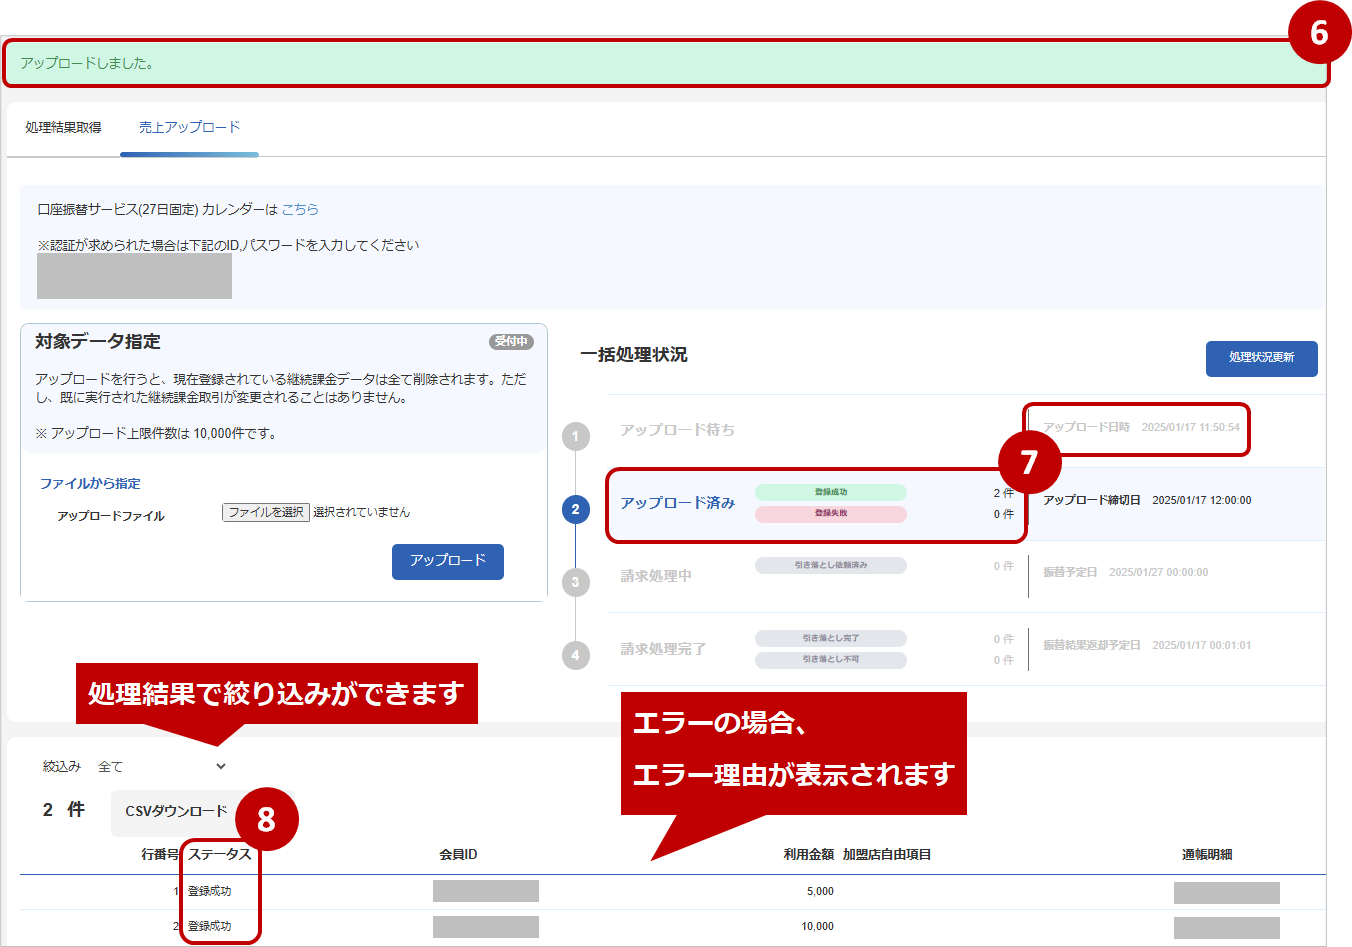
Task: Click the 振替結果返却予定日 date text
Action: pos(1201,645)
